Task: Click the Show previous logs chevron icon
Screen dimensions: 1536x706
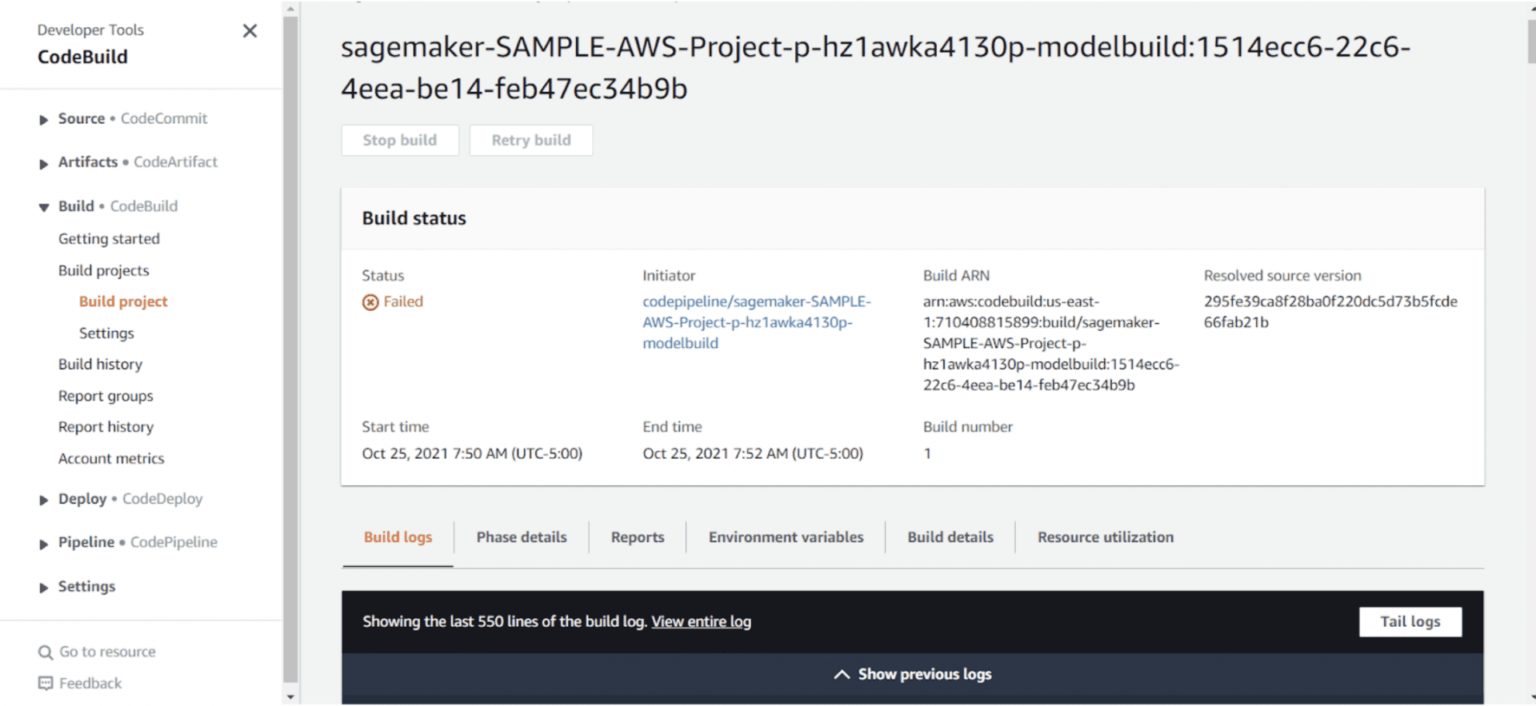Action: [842, 675]
